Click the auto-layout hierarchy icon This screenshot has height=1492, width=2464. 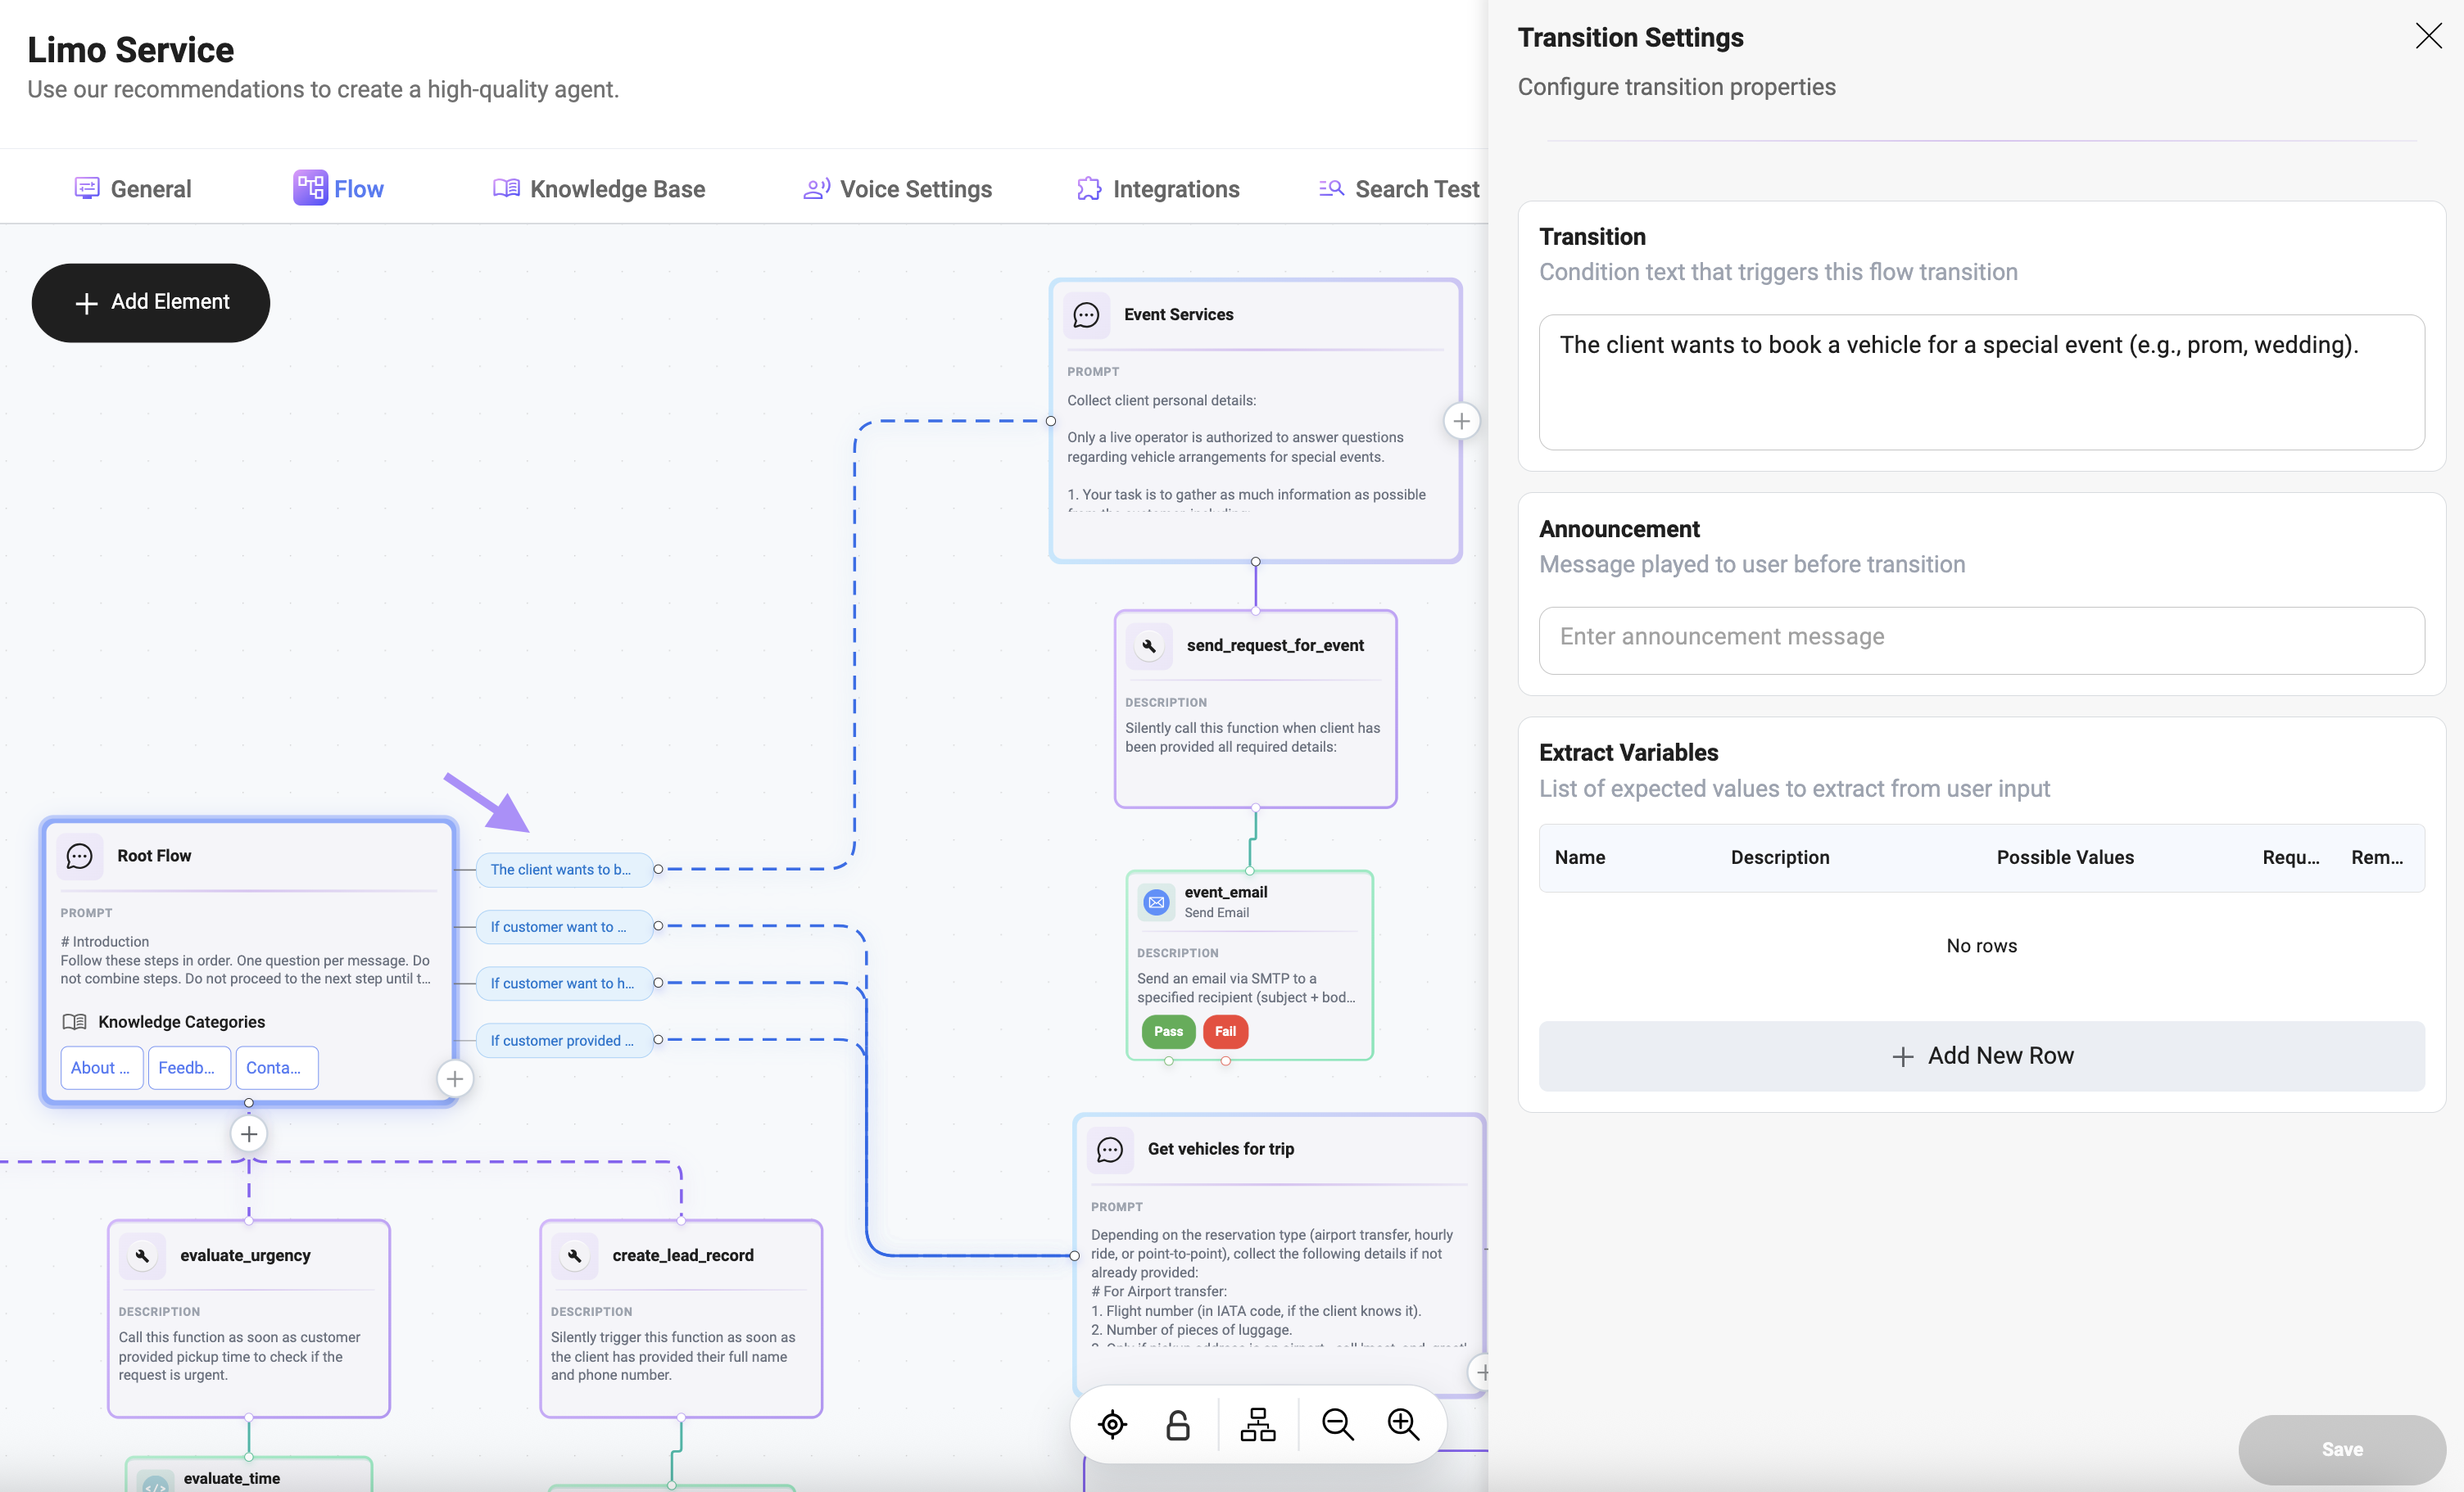coord(1257,1424)
